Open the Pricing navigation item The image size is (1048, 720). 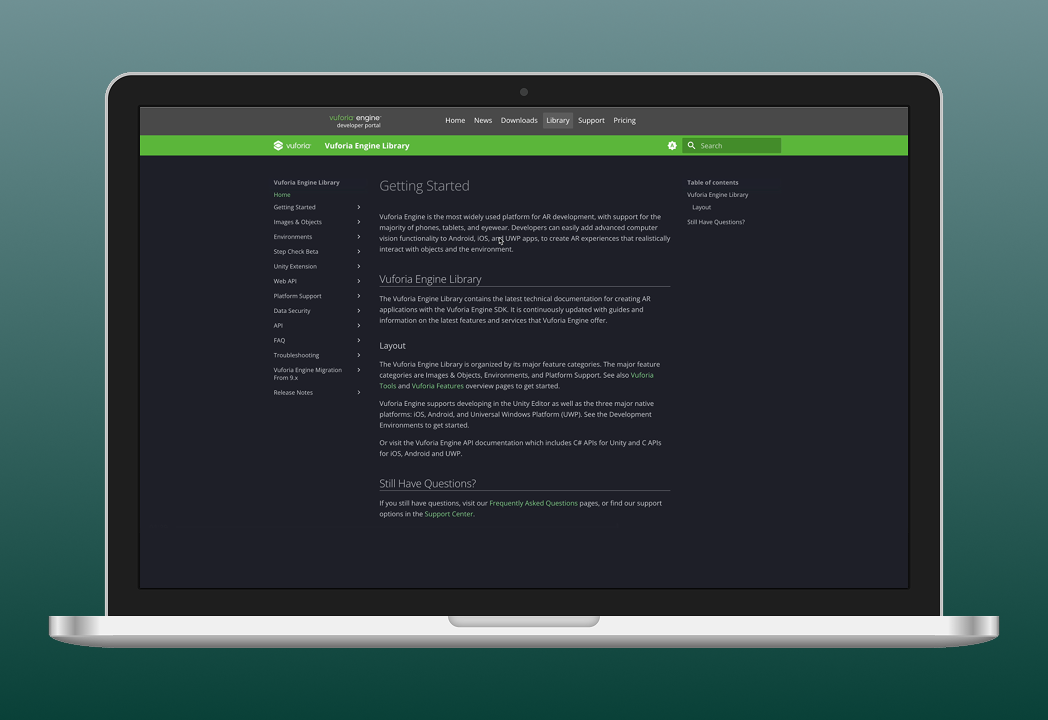click(x=624, y=120)
